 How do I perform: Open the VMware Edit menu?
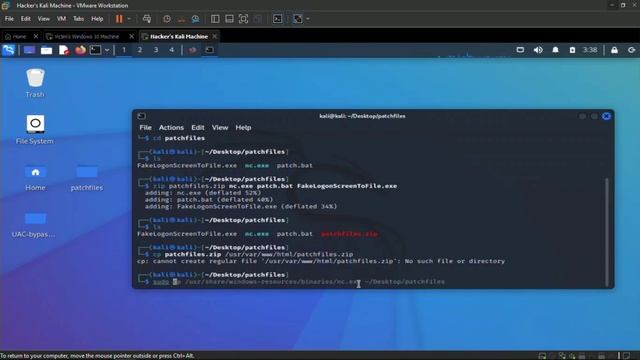click(26, 19)
